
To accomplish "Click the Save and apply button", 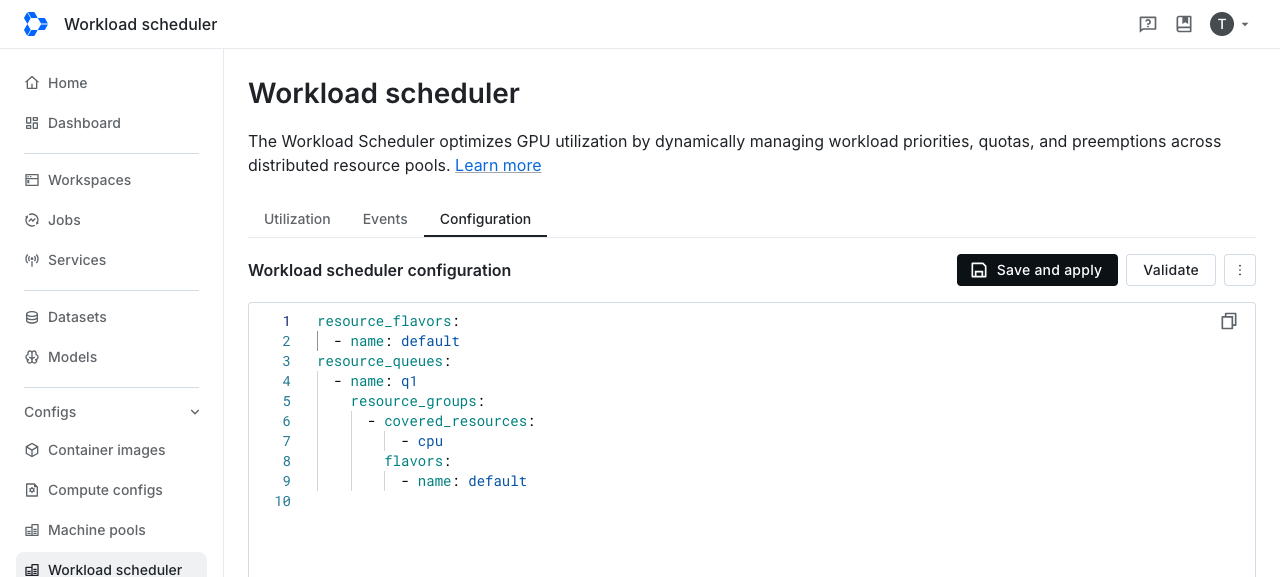I will [1037, 270].
